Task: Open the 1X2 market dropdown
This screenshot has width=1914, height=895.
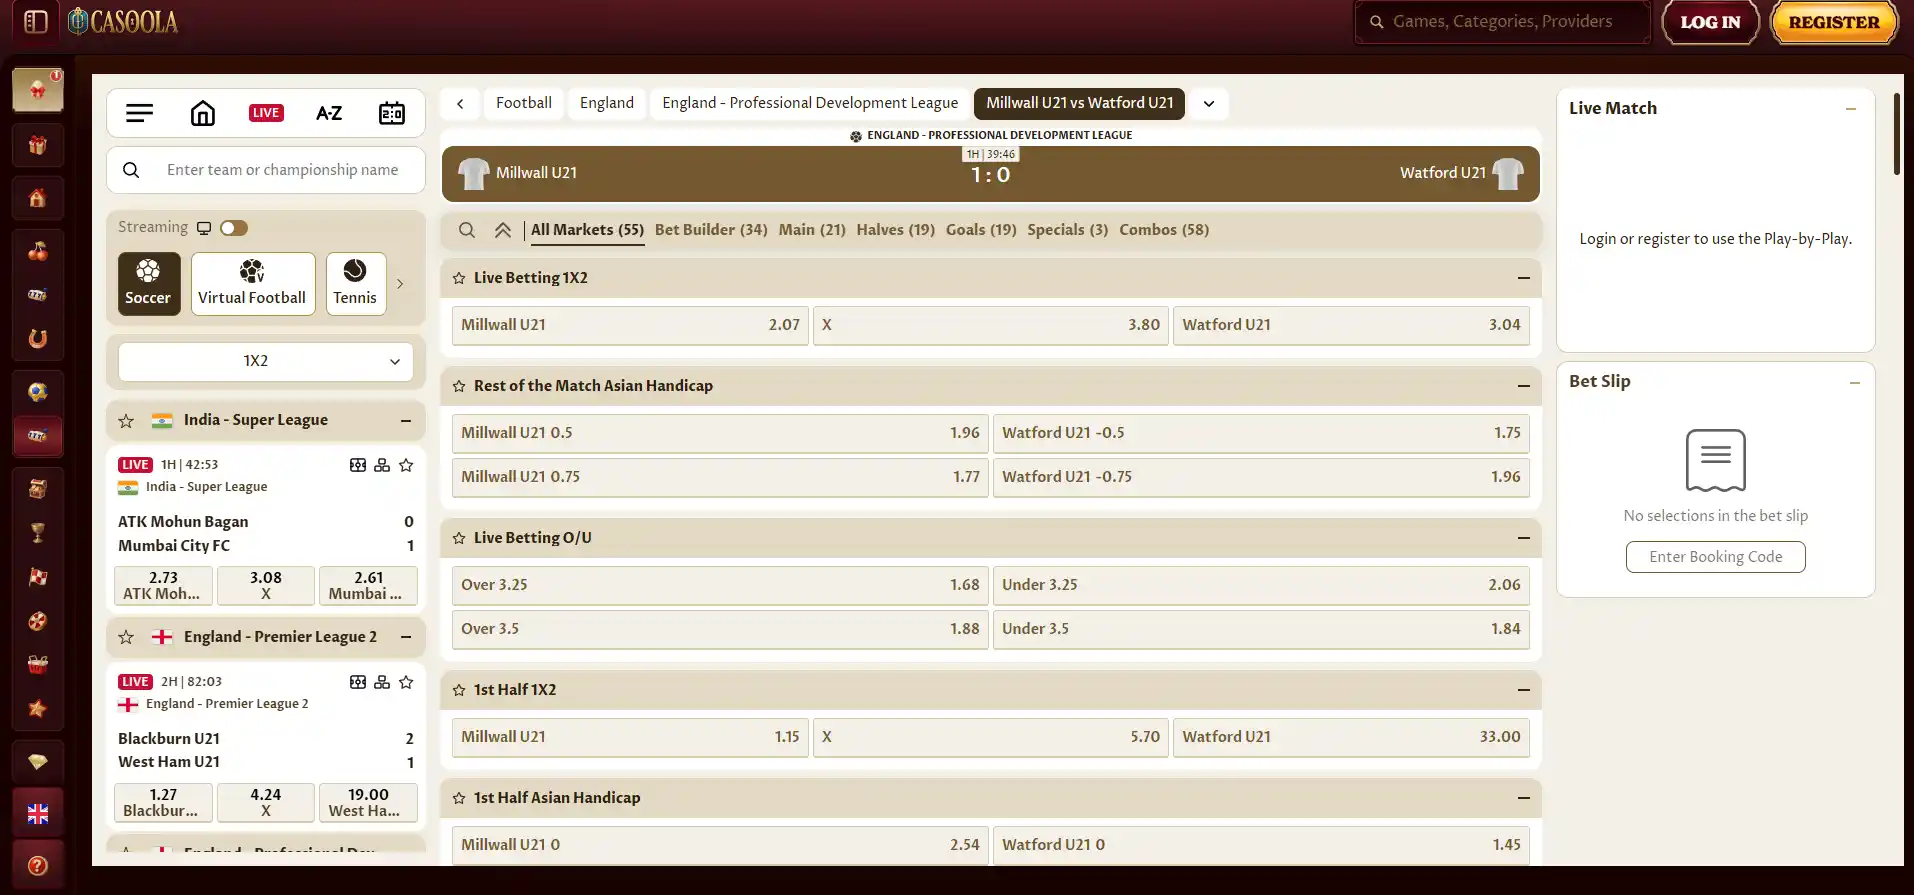Action: (x=266, y=361)
